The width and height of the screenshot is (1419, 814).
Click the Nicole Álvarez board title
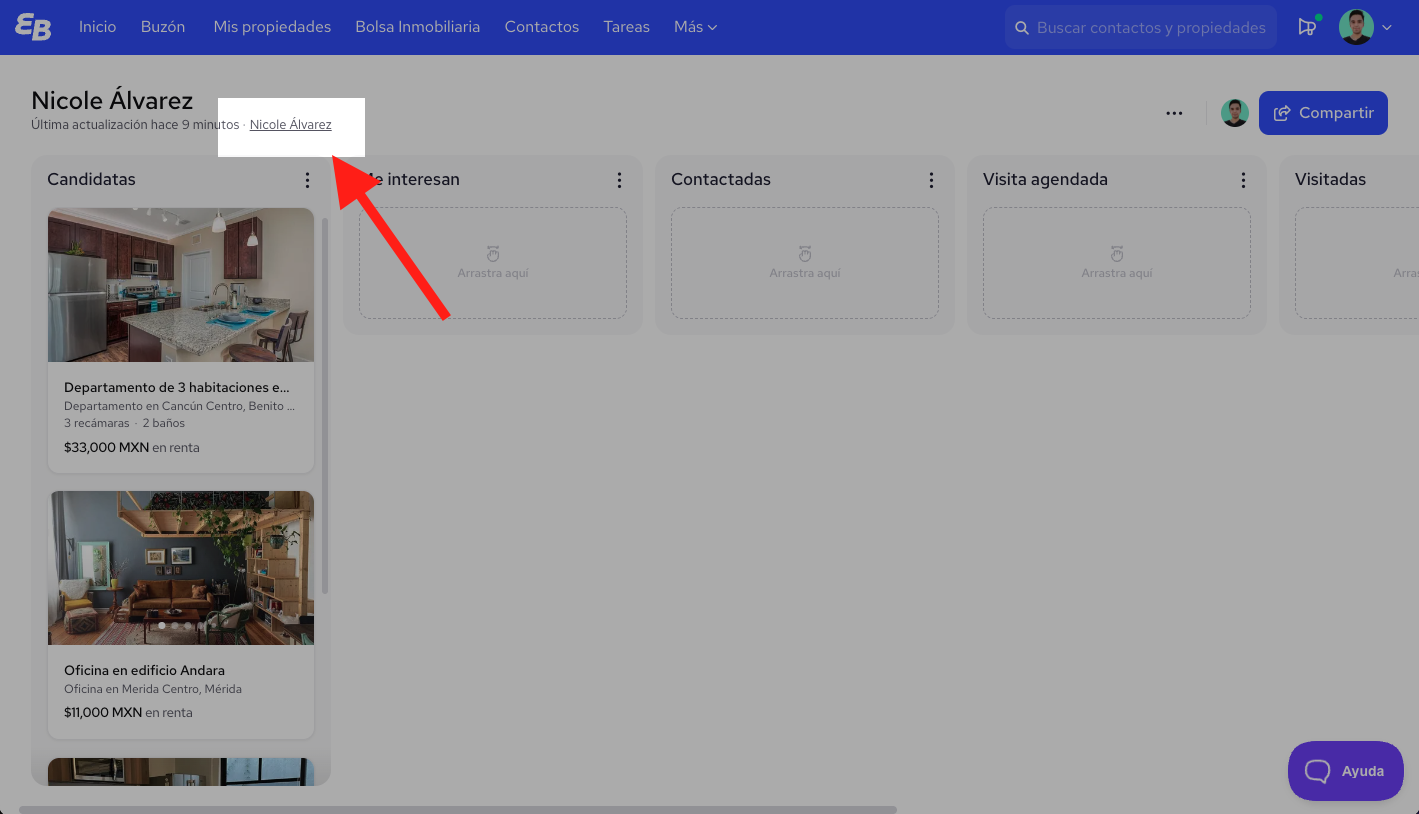click(x=112, y=101)
